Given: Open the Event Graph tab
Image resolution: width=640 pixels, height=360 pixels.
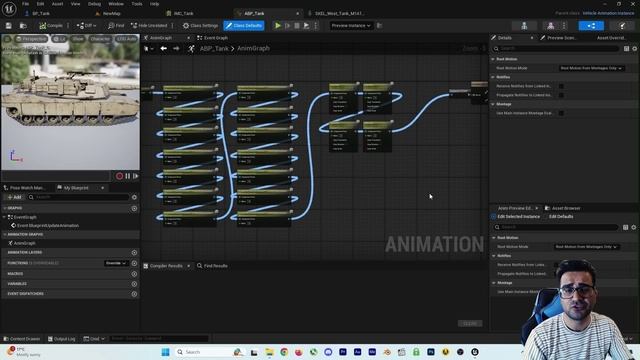Looking at the screenshot, I should point(212,38).
